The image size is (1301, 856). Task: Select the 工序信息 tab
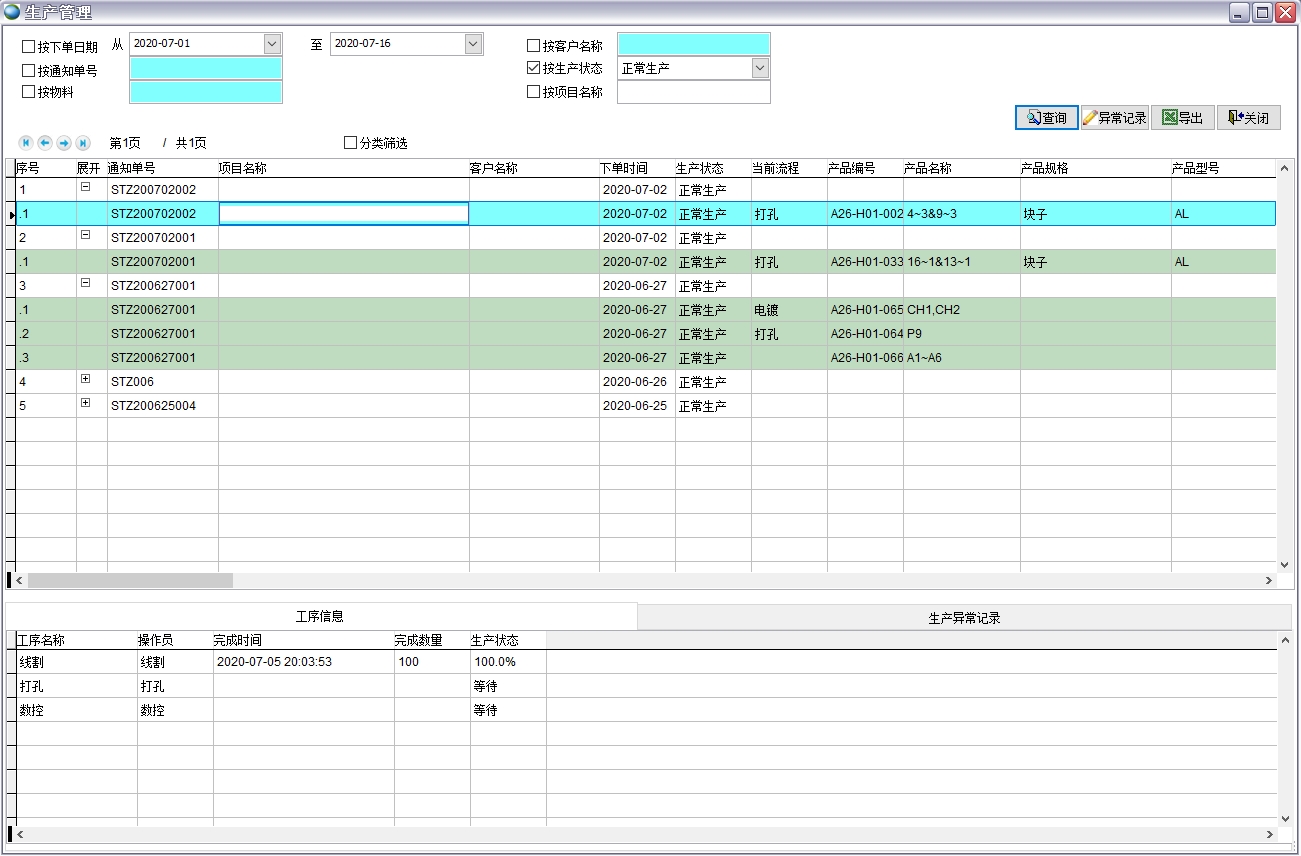pos(320,617)
